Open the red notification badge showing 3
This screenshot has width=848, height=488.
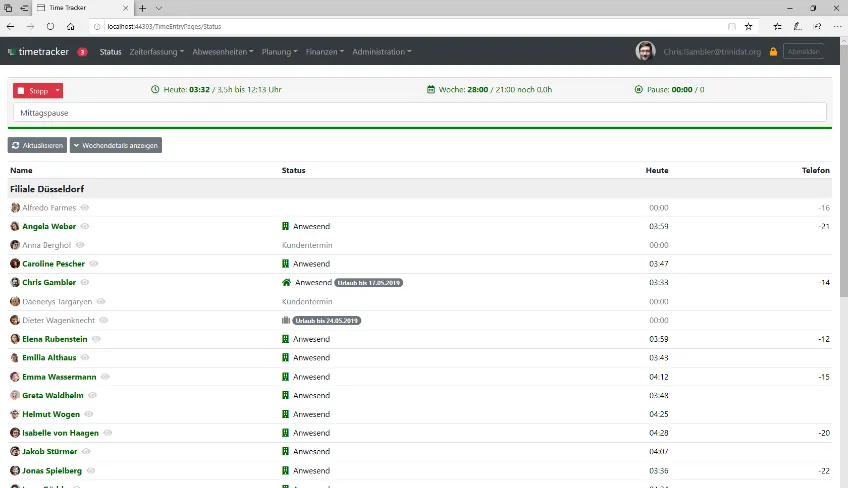pyautogui.click(x=82, y=52)
